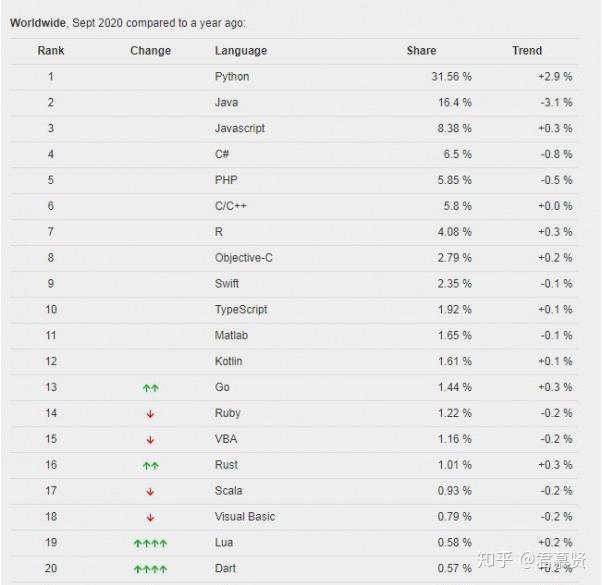Click the four green arrows beside Lua
The width and height of the screenshot is (602, 585).
click(x=150, y=543)
